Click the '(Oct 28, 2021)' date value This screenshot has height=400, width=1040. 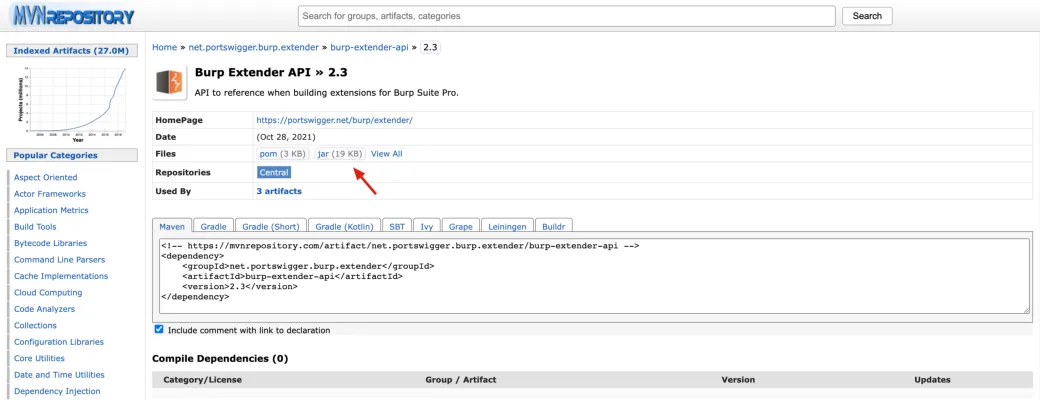(286, 137)
